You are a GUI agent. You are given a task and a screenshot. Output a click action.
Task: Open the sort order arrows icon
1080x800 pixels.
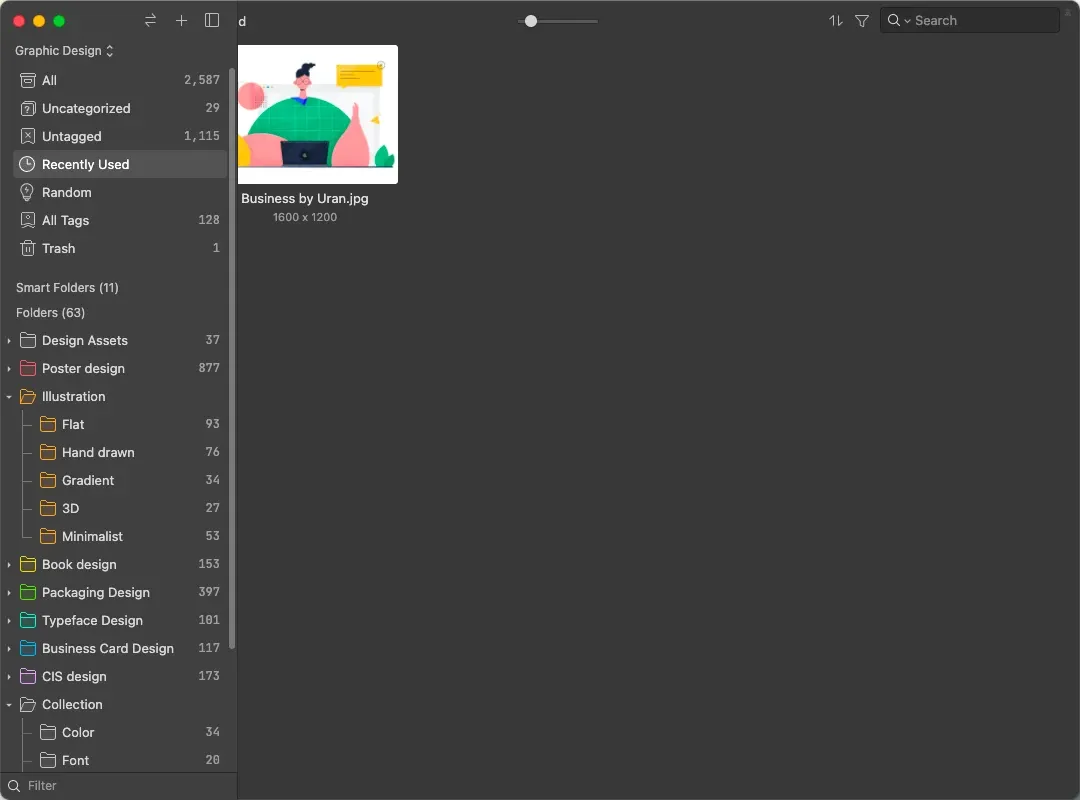click(836, 21)
